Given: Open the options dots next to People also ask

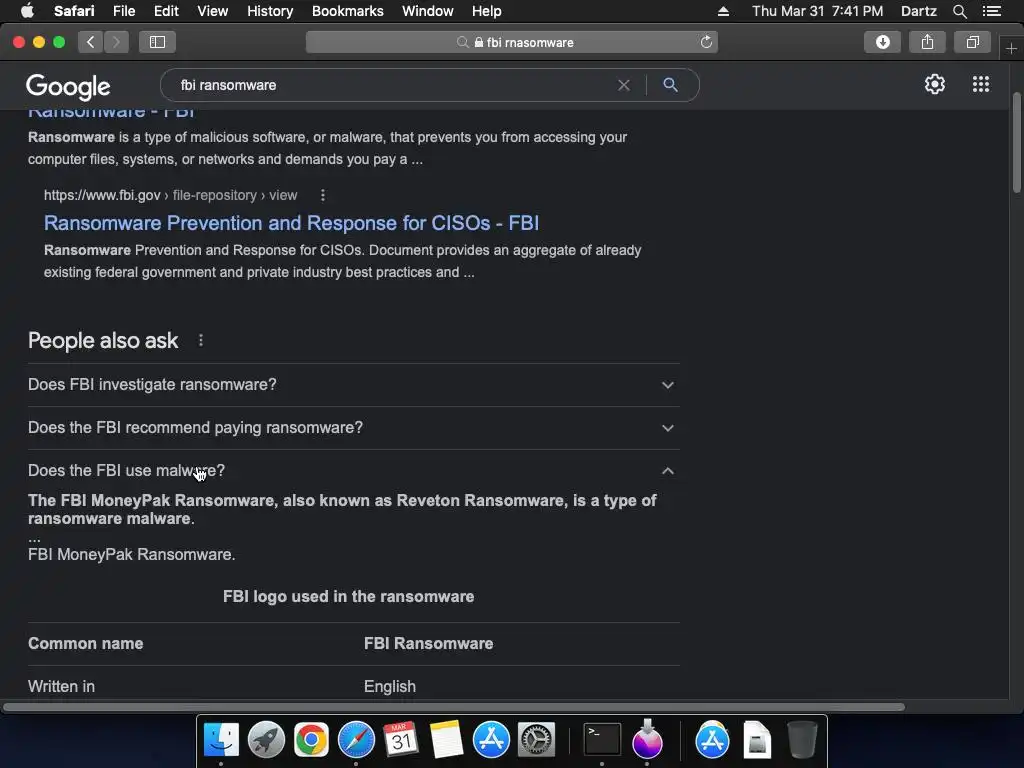Looking at the screenshot, I should [200, 340].
